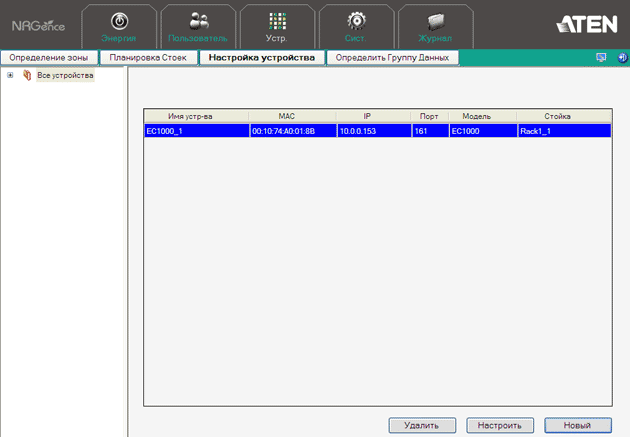Viewport: 630px width, 437px height.
Task: Switch to Определение зоны tab
Action: tap(49, 58)
